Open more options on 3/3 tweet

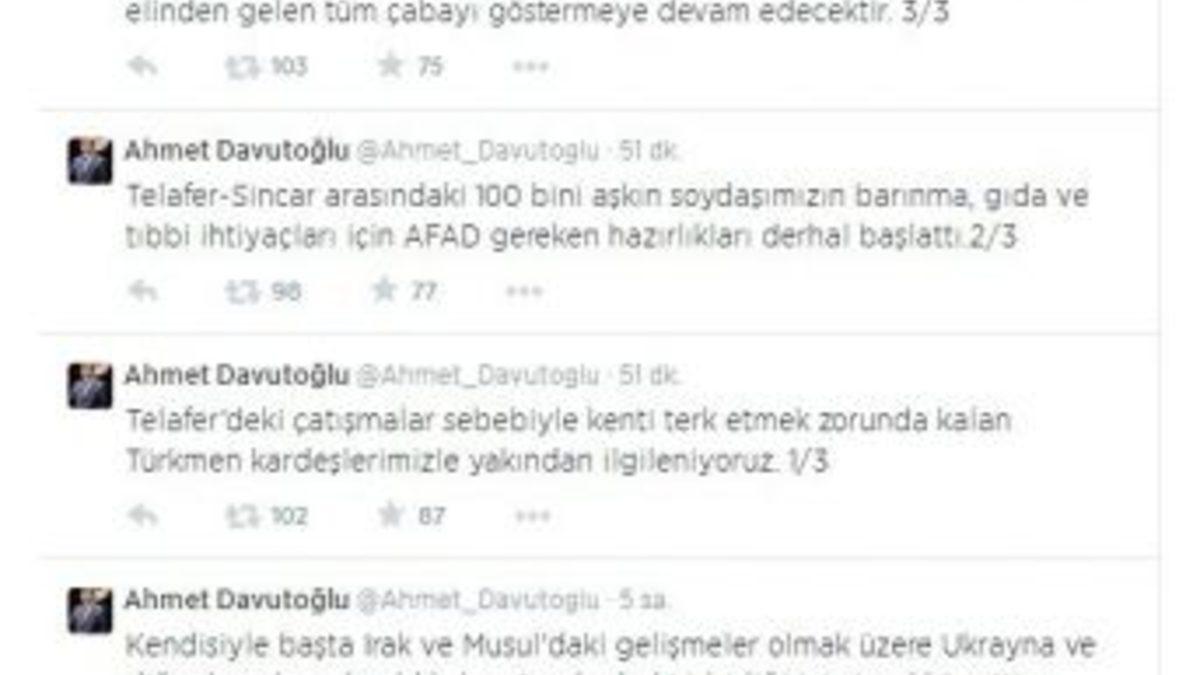point(530,66)
